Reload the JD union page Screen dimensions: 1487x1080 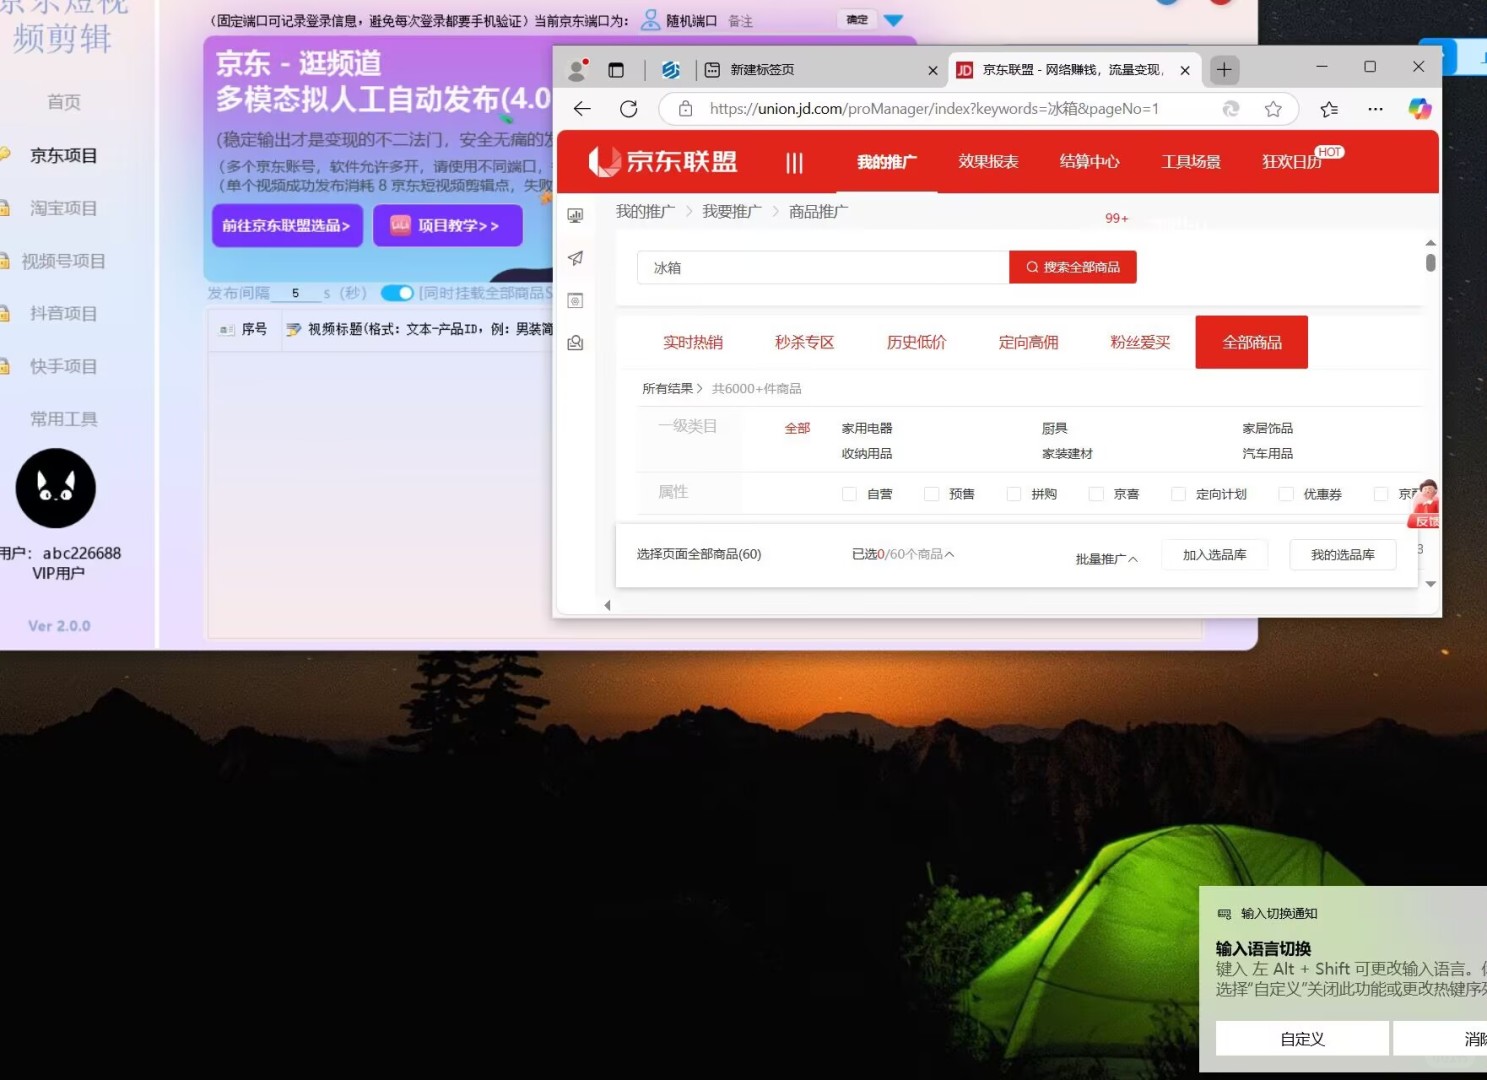coord(628,109)
